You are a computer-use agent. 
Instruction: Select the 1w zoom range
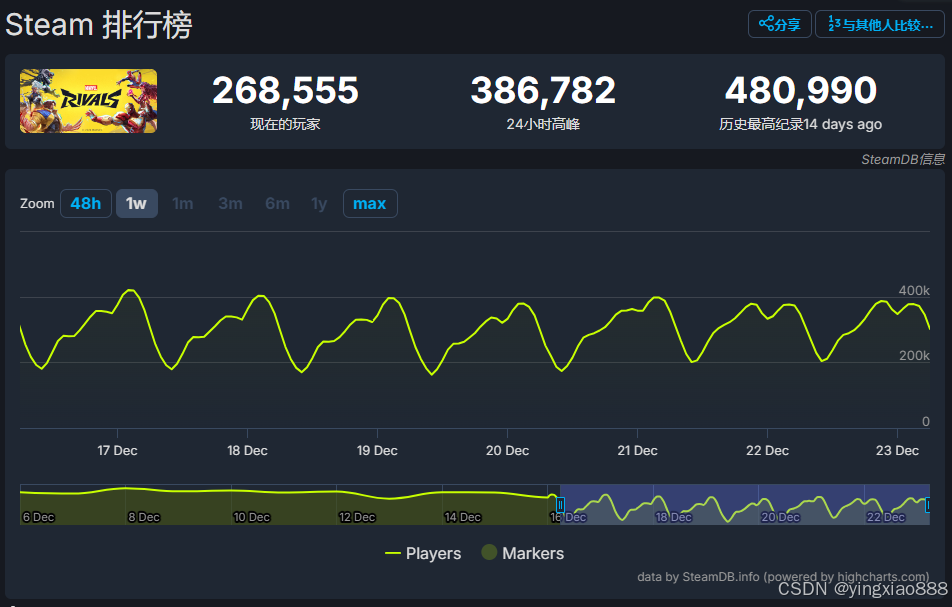137,203
